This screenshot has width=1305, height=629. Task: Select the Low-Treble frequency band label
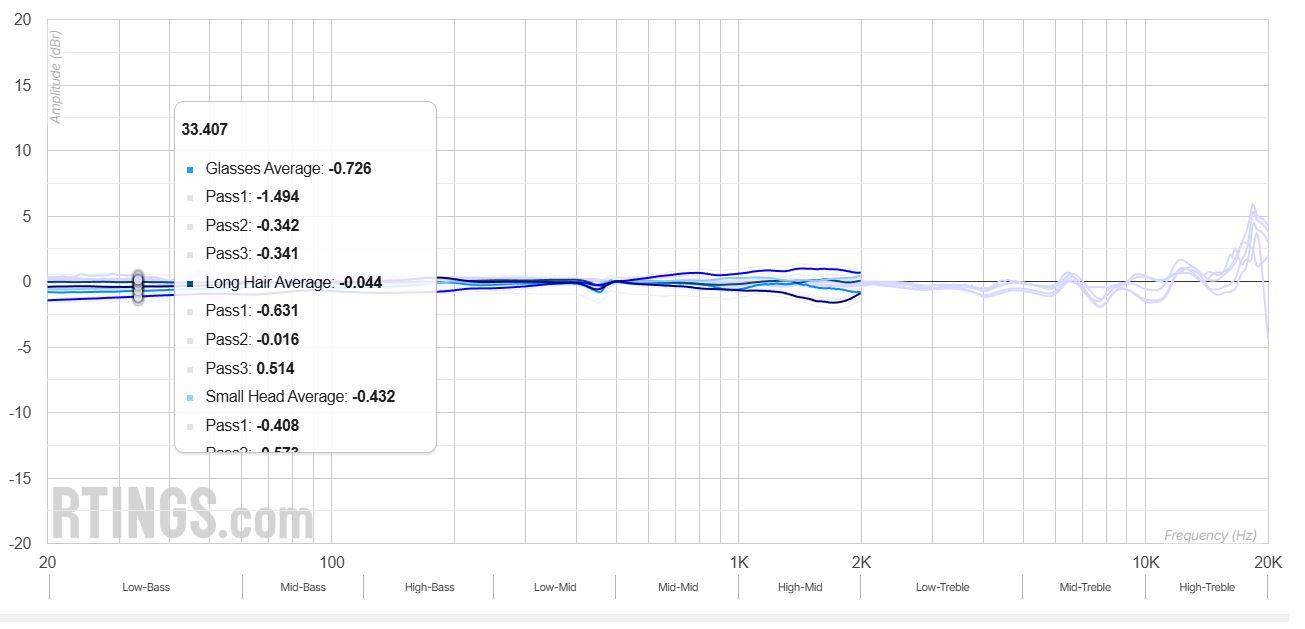coord(942,587)
